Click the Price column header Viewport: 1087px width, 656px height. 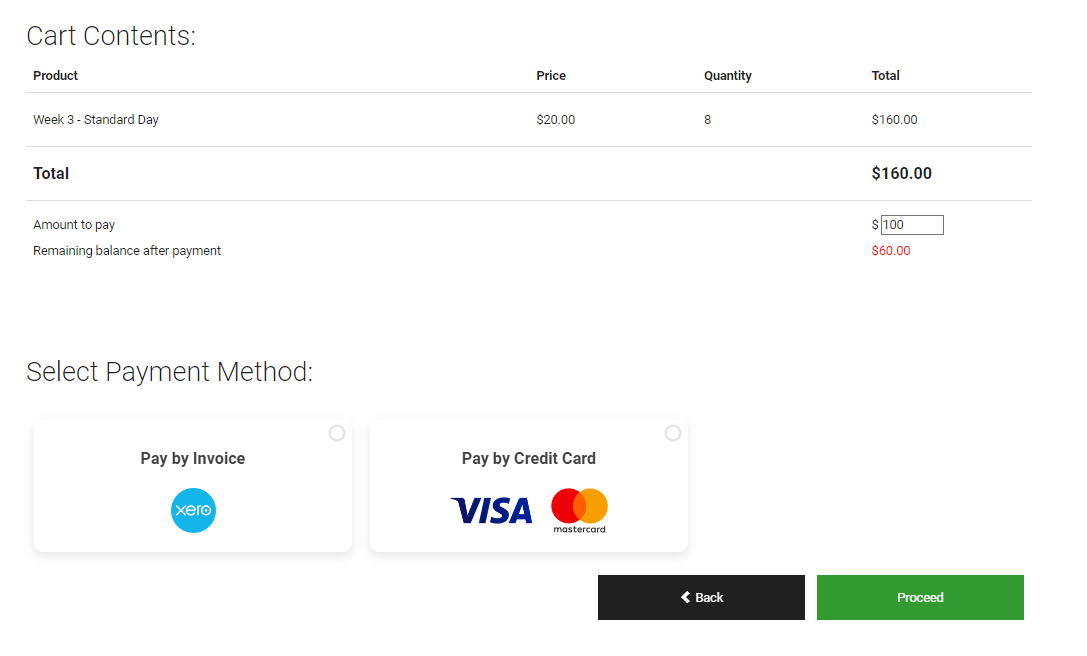pos(551,76)
